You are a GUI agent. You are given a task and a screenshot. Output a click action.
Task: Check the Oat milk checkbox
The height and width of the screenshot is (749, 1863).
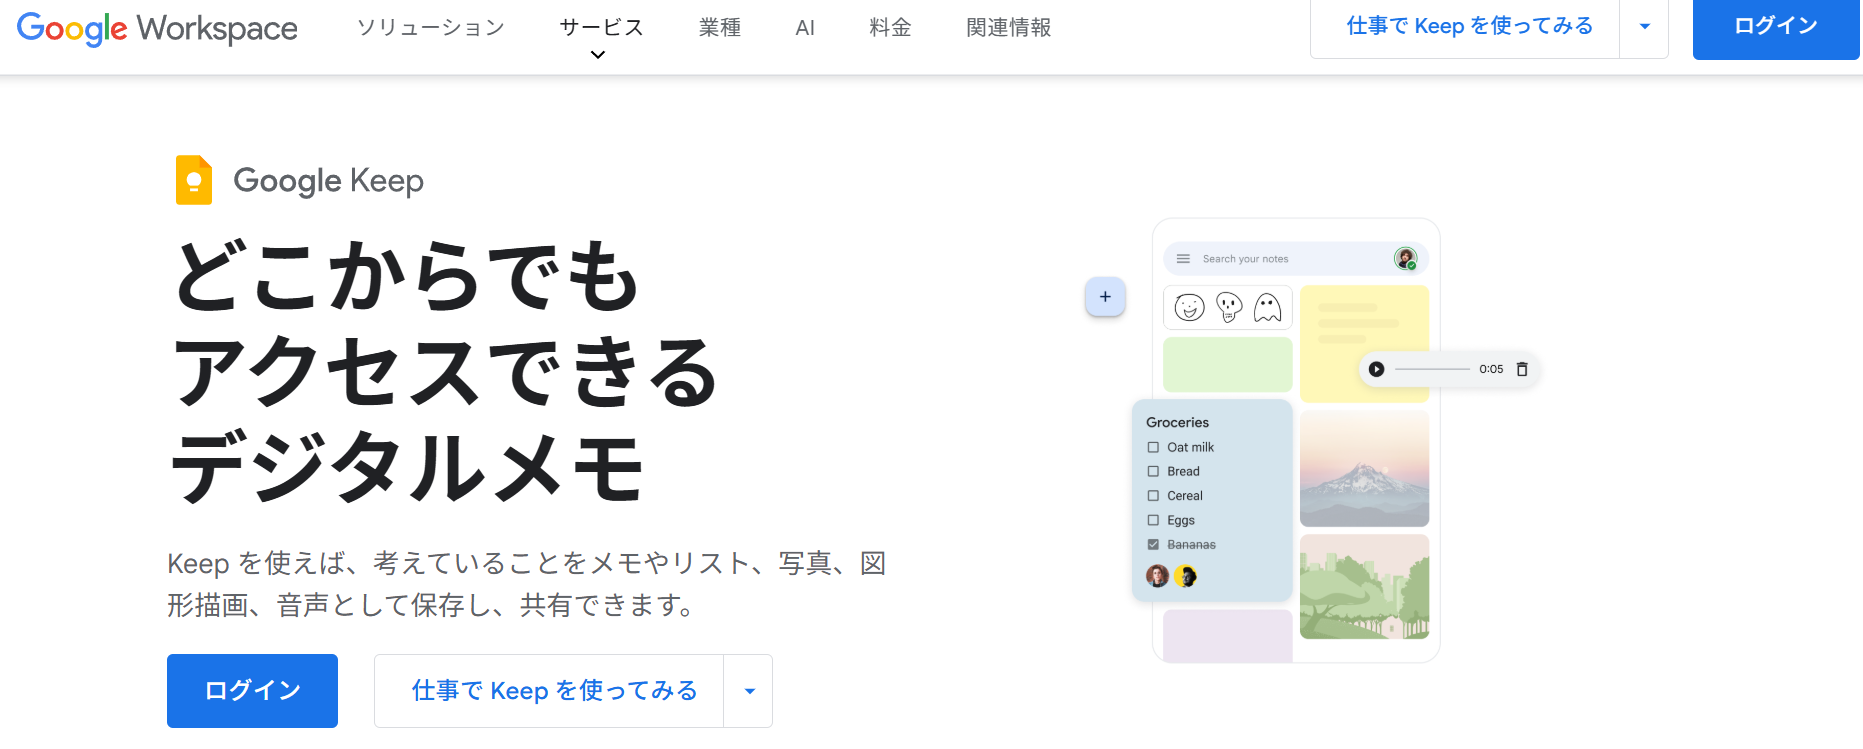pyautogui.click(x=1153, y=448)
